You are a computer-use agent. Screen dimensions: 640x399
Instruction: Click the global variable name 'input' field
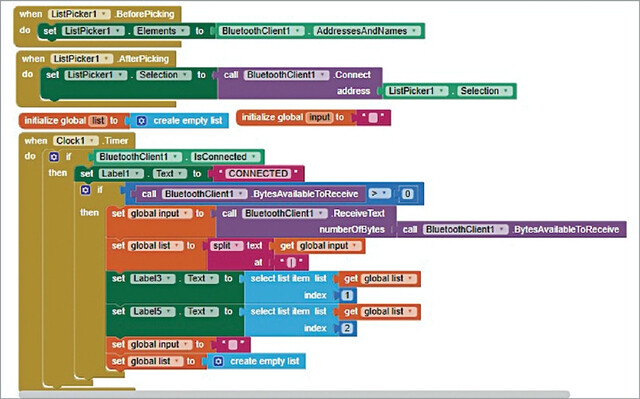(319, 117)
